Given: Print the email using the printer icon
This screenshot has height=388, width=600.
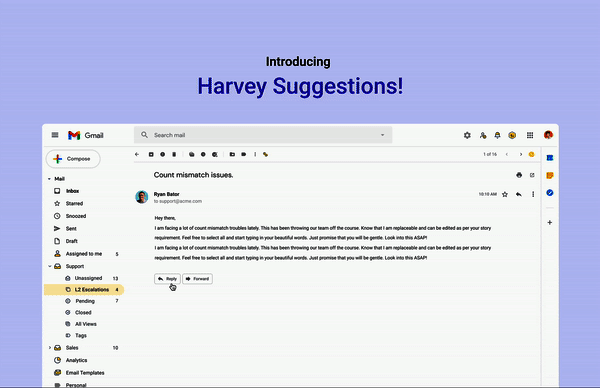Looking at the screenshot, I should tap(519, 175).
